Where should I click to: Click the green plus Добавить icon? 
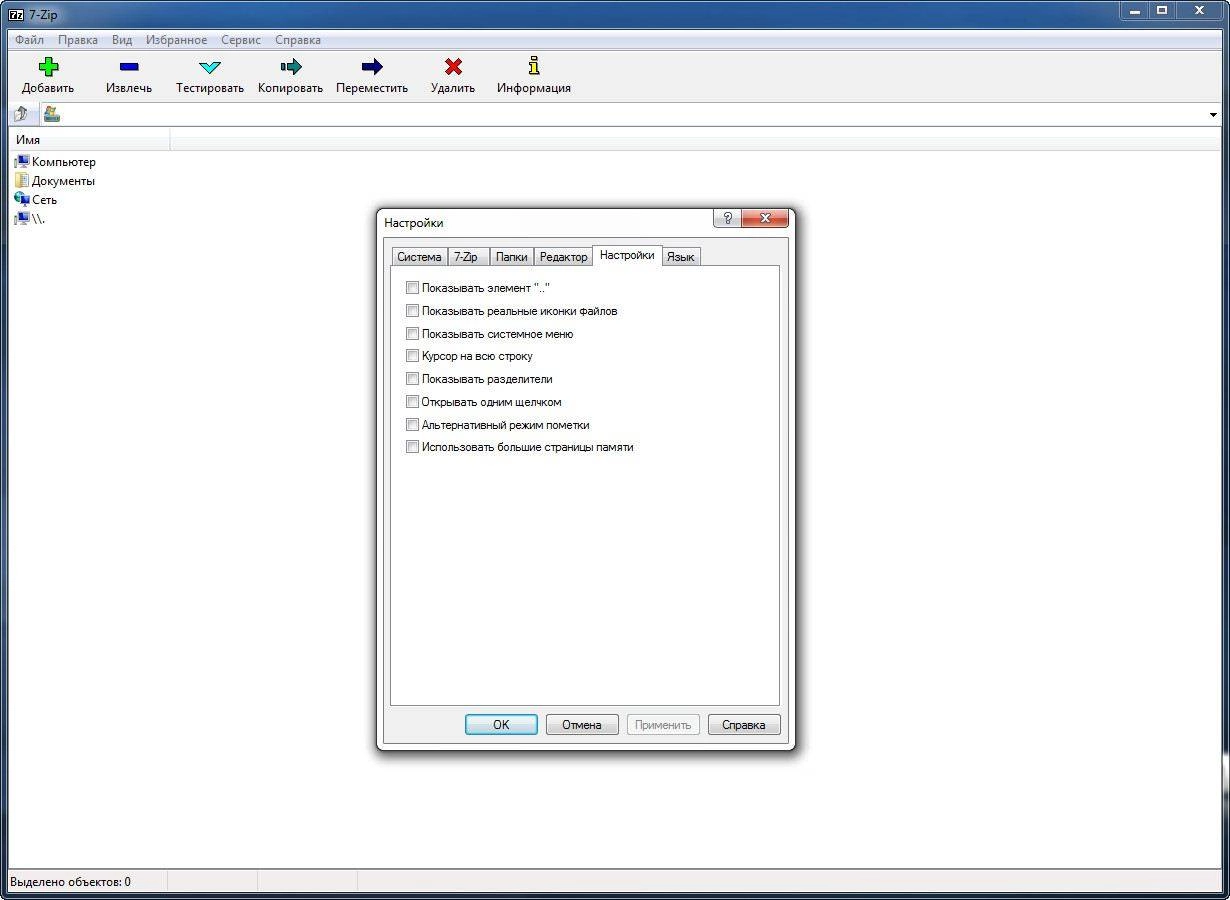click(x=48, y=67)
